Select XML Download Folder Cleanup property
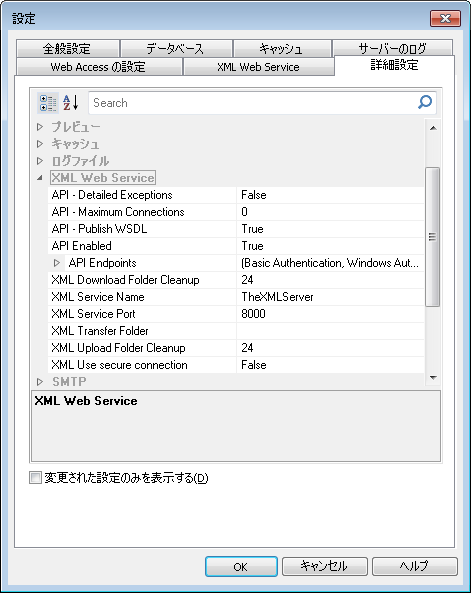The width and height of the screenshot is (471, 593). (142, 280)
